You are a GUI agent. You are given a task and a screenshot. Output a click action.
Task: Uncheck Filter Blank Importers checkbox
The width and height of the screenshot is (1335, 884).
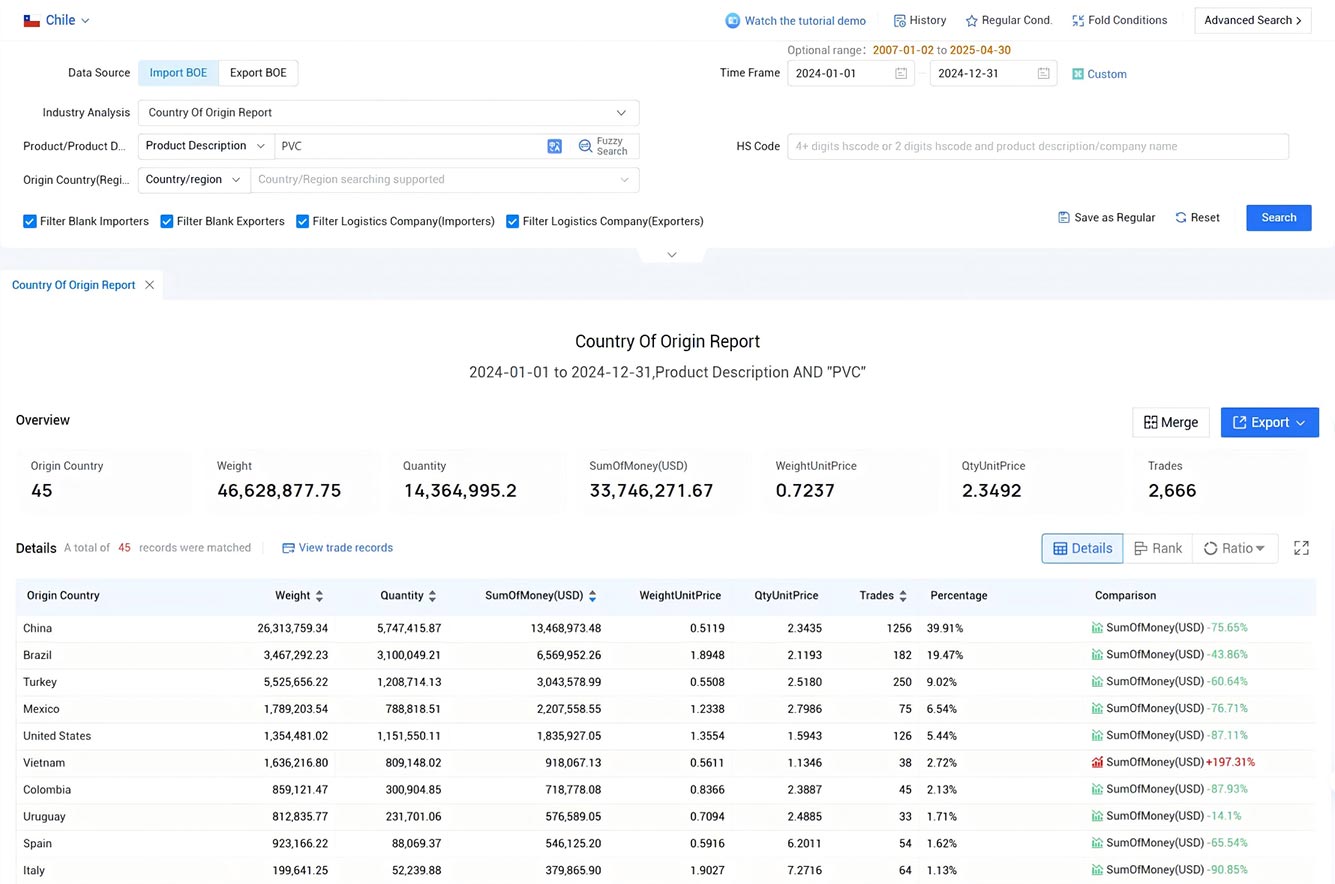pyautogui.click(x=30, y=222)
